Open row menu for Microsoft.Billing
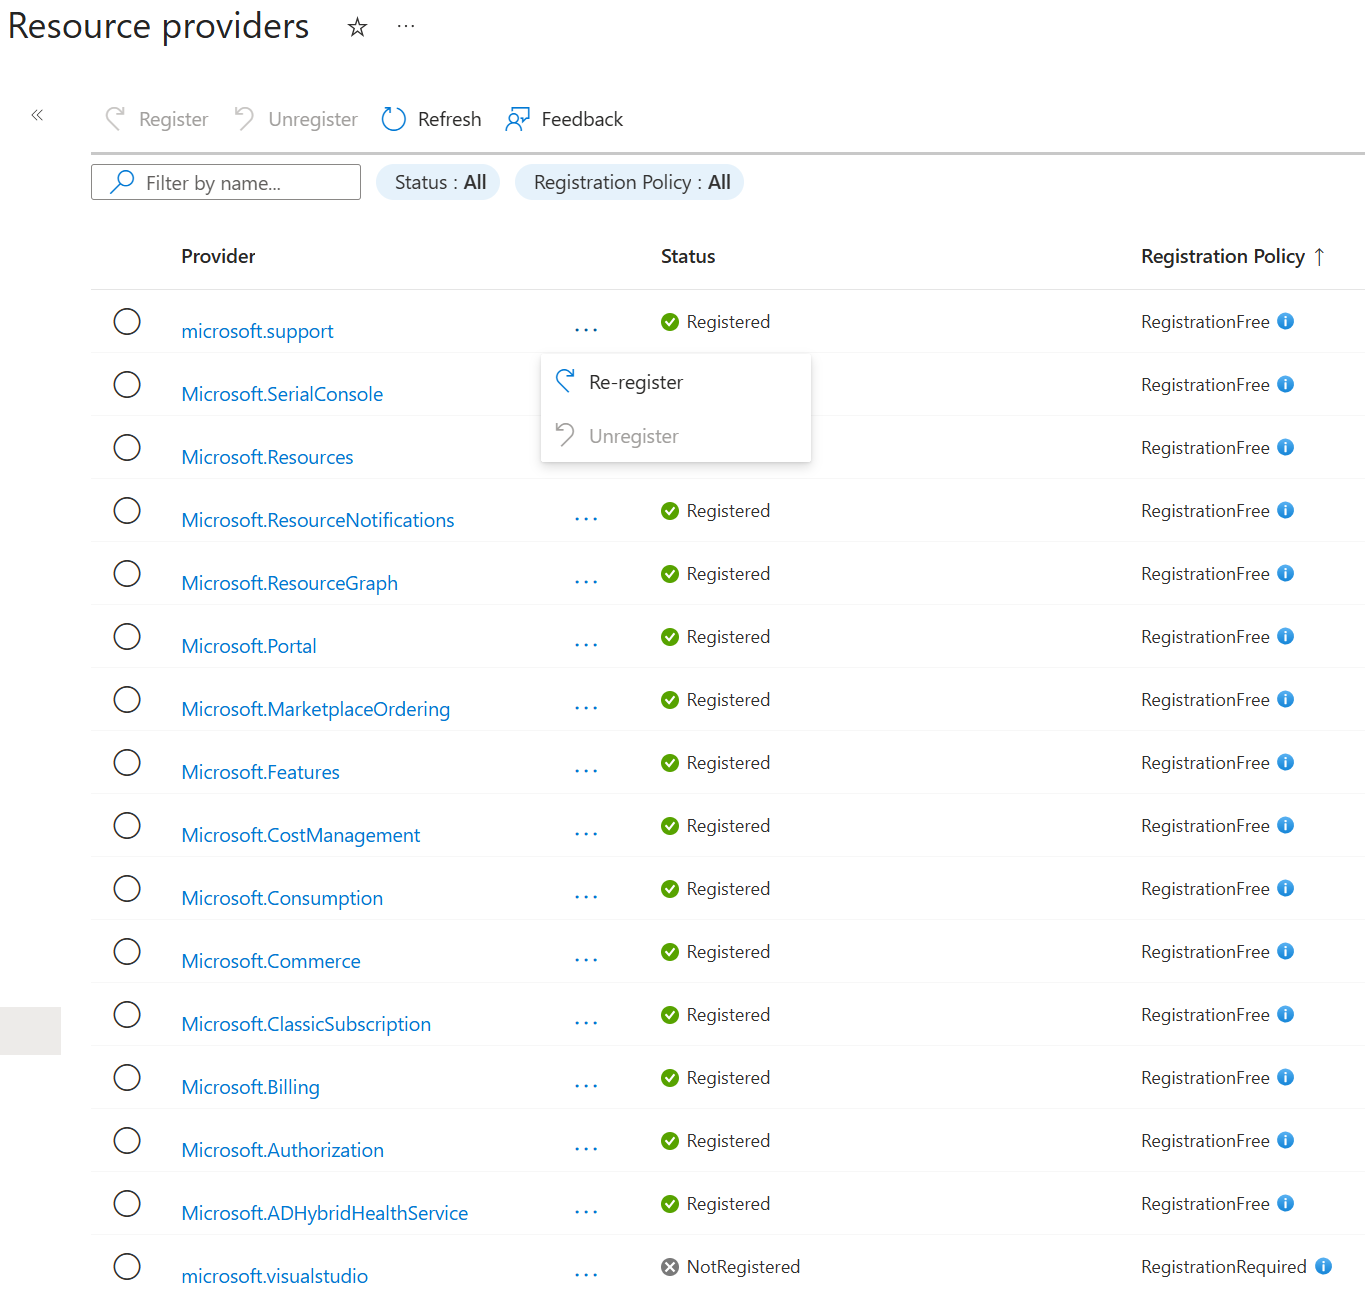The width and height of the screenshot is (1365, 1291). point(586,1086)
